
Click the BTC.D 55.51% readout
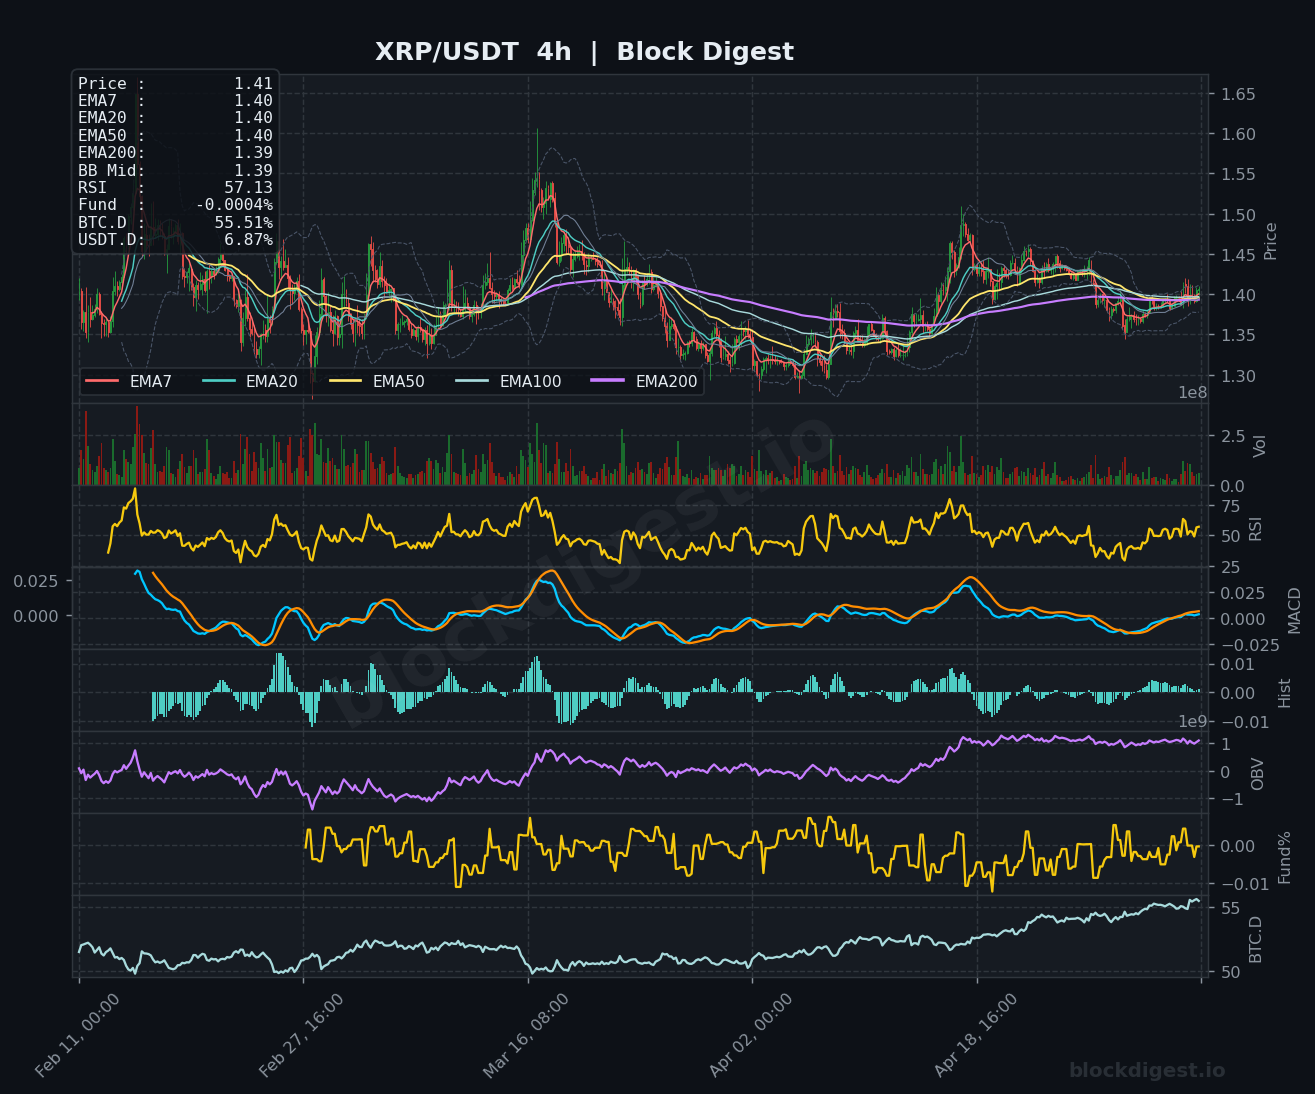[175, 223]
